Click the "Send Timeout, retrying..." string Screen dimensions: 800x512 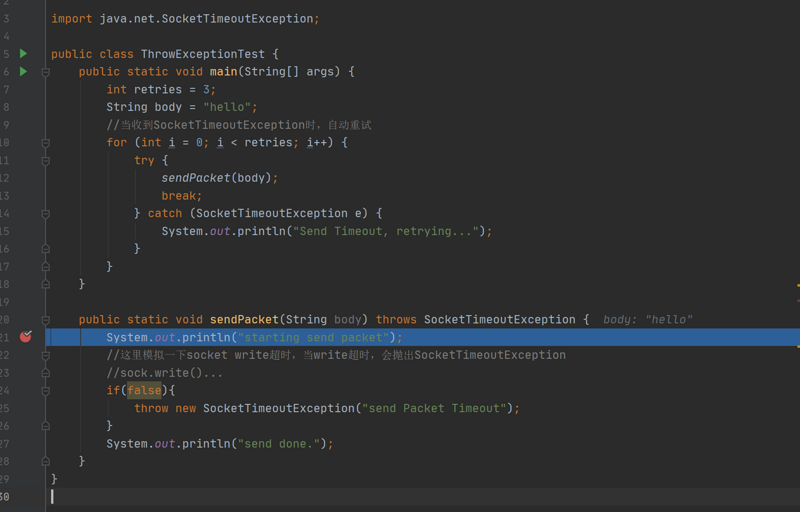point(386,232)
